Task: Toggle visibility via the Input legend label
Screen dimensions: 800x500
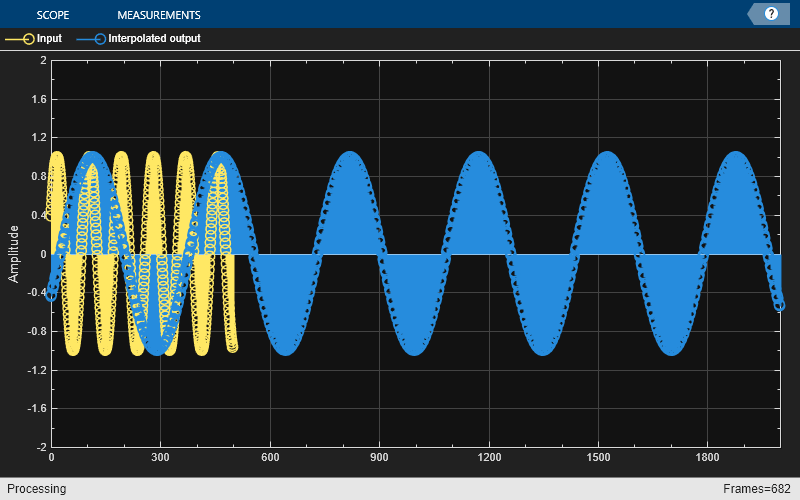Action: point(49,39)
